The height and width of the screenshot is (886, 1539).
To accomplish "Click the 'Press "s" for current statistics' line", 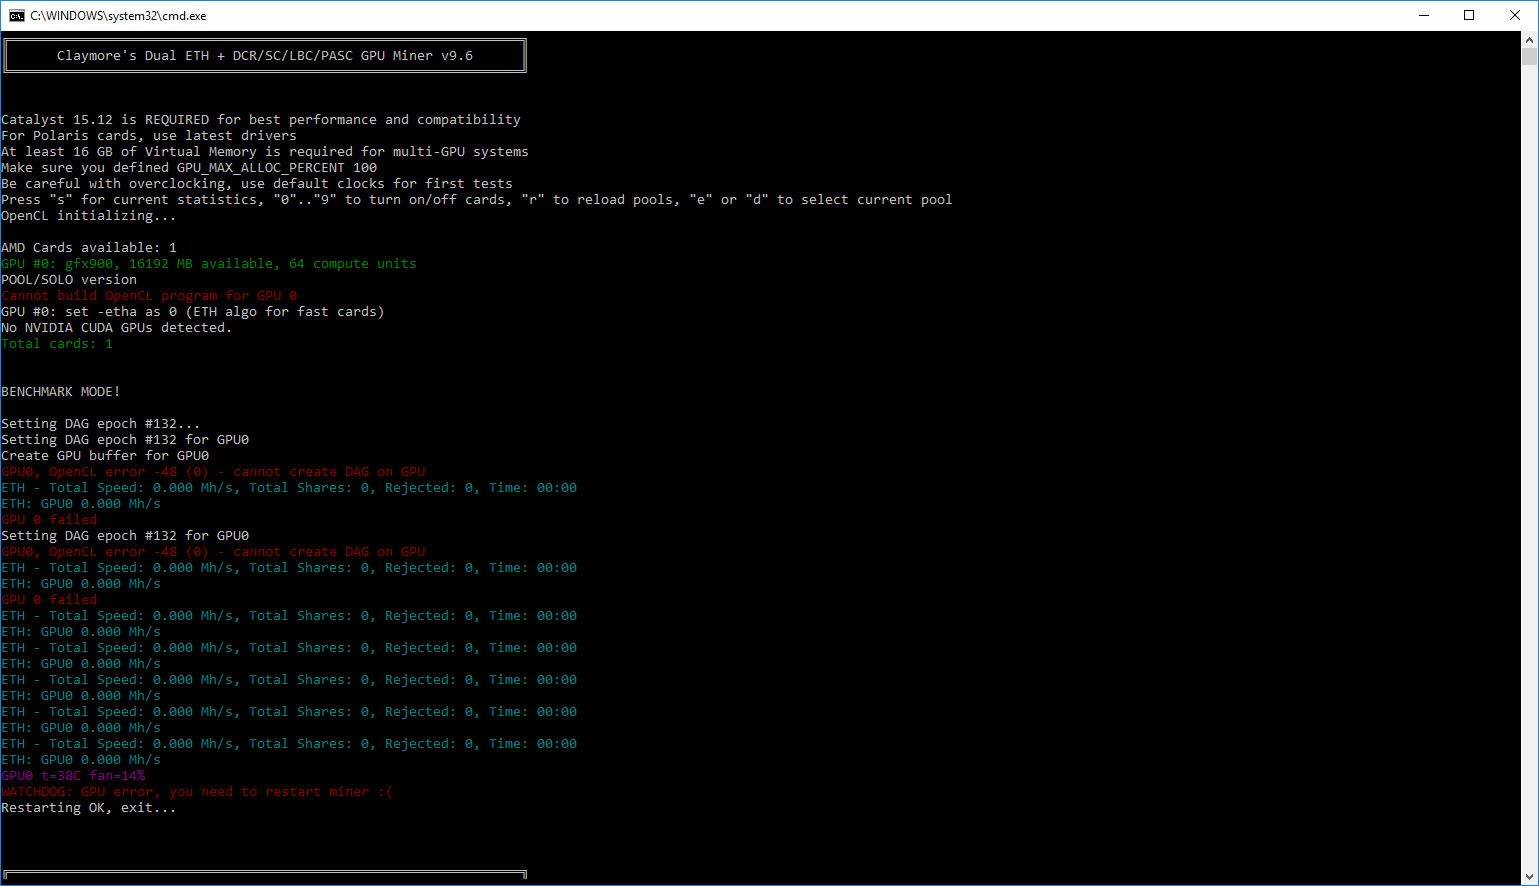I will (477, 200).
